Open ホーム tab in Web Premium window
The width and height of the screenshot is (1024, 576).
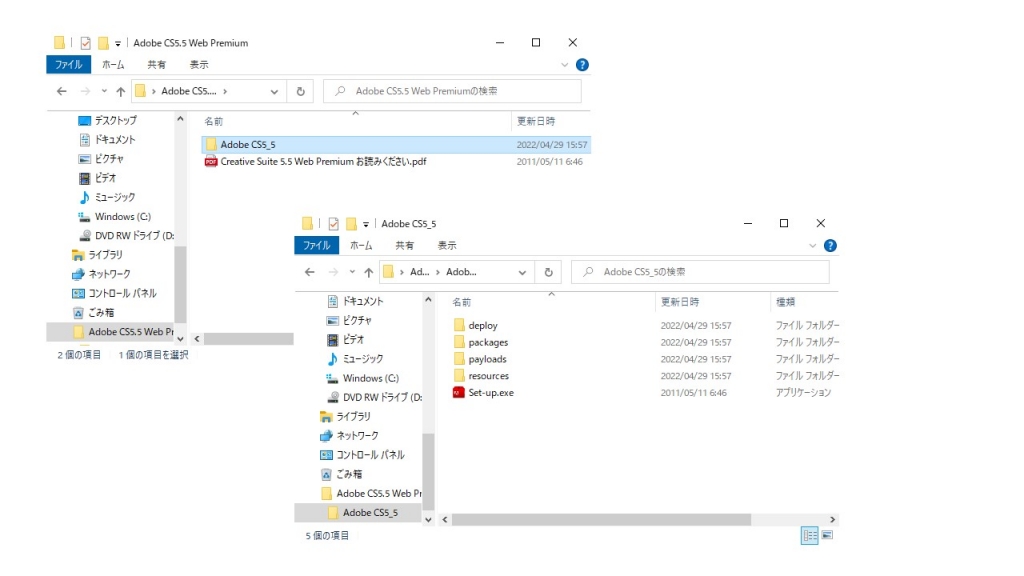click(x=113, y=65)
